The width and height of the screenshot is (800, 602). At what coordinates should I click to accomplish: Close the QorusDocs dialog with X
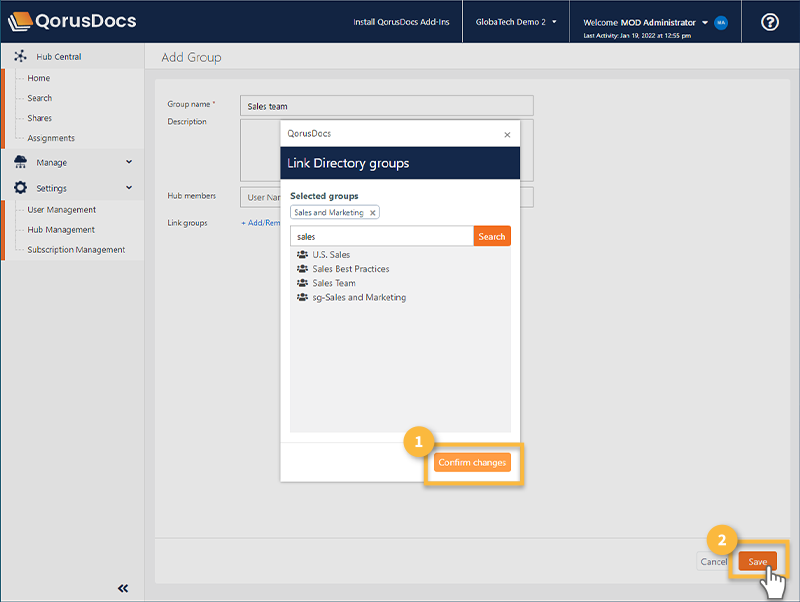point(507,135)
